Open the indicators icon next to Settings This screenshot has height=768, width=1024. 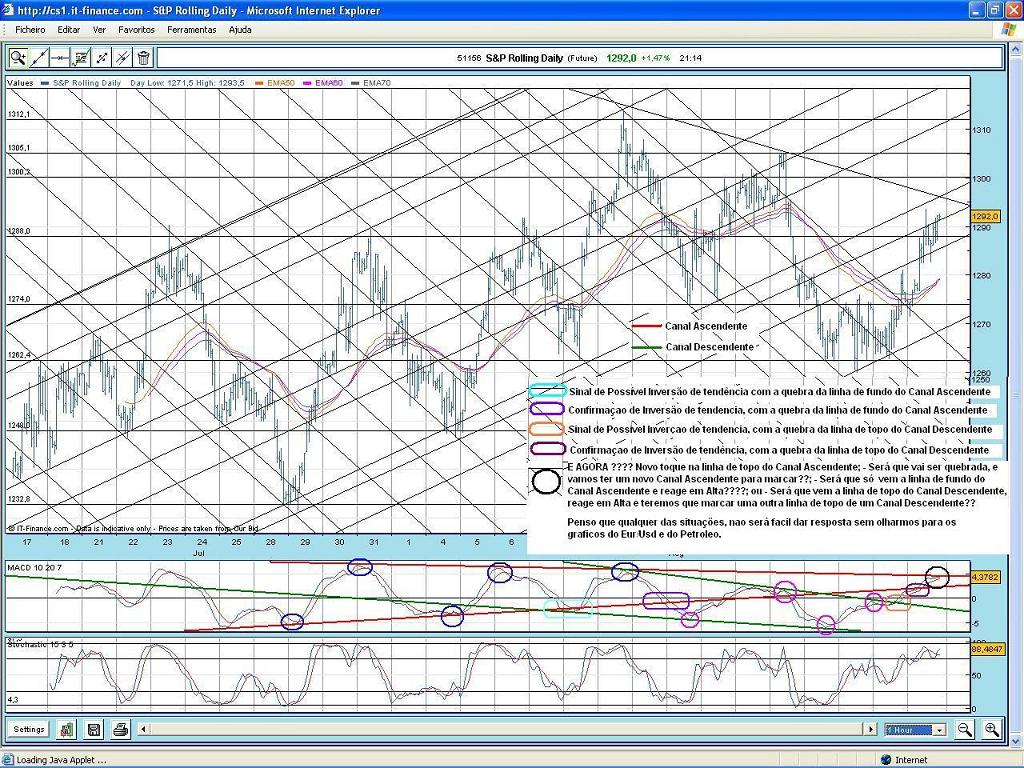[x=66, y=729]
